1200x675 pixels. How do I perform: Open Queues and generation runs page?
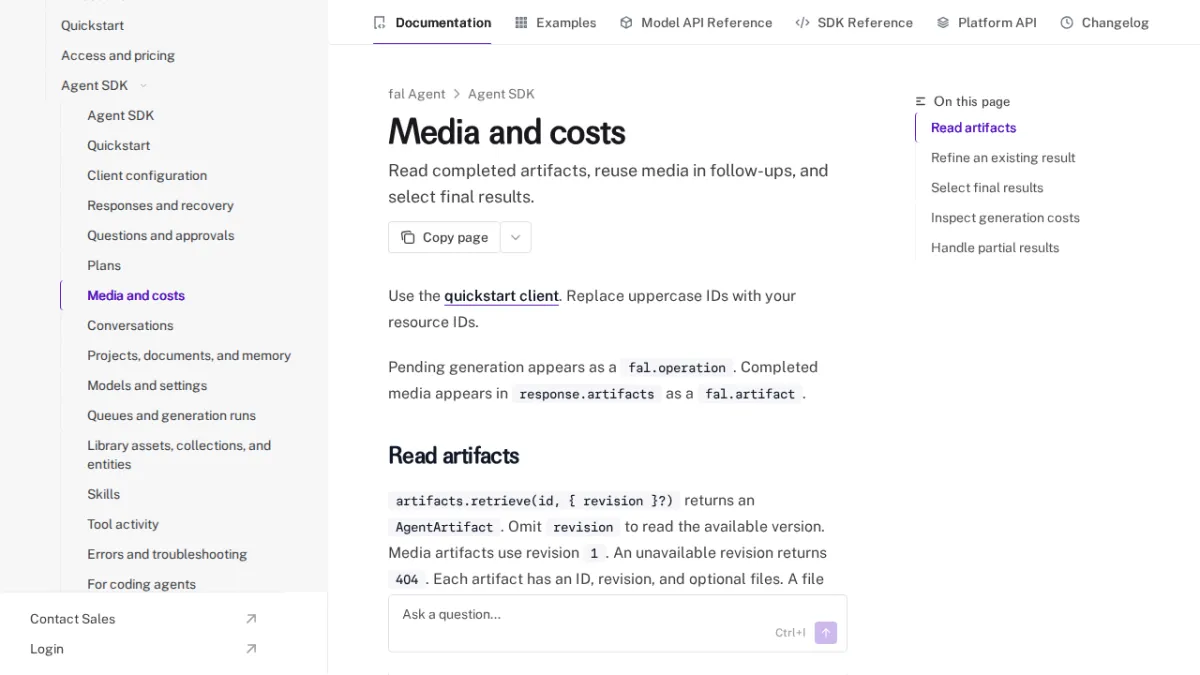click(171, 416)
